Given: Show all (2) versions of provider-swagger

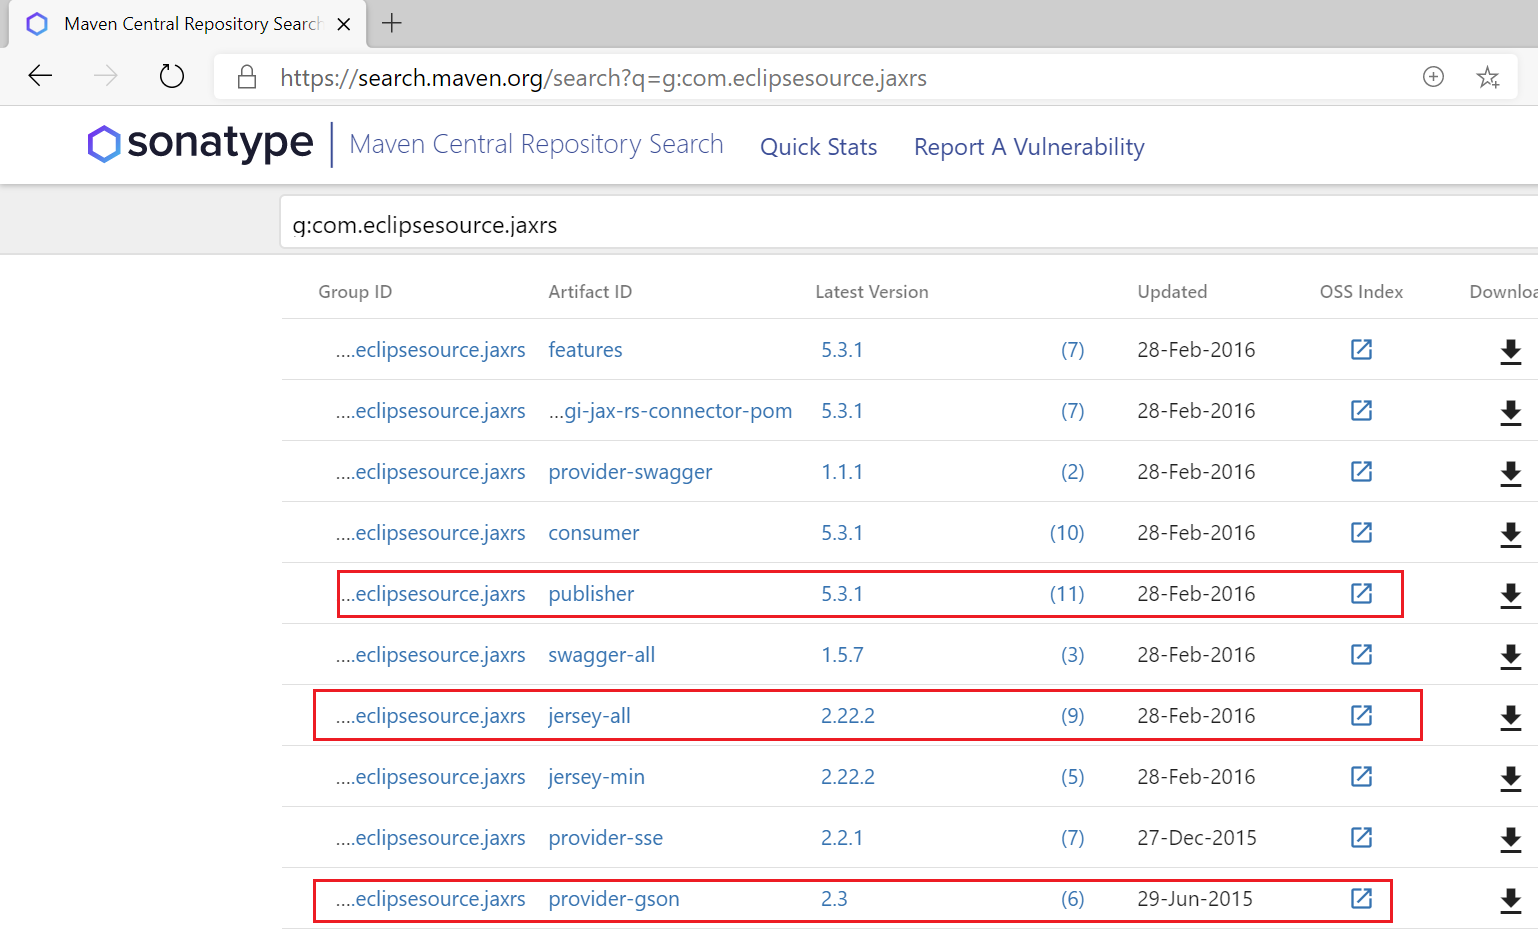Looking at the screenshot, I should [1072, 472].
